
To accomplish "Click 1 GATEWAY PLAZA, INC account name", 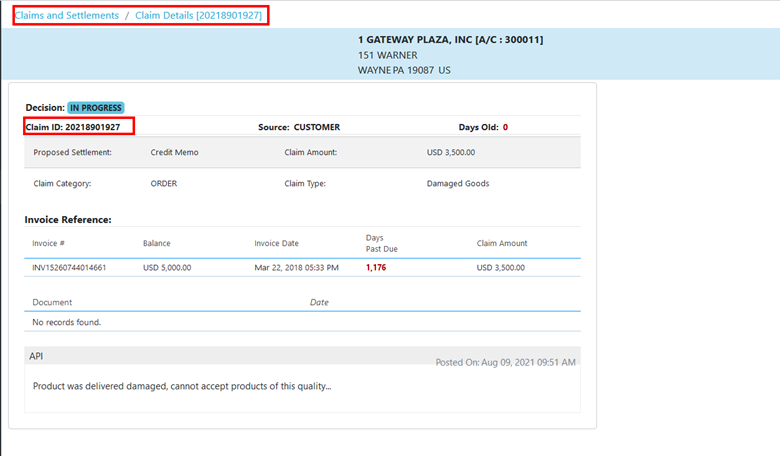I will [x=451, y=40].
